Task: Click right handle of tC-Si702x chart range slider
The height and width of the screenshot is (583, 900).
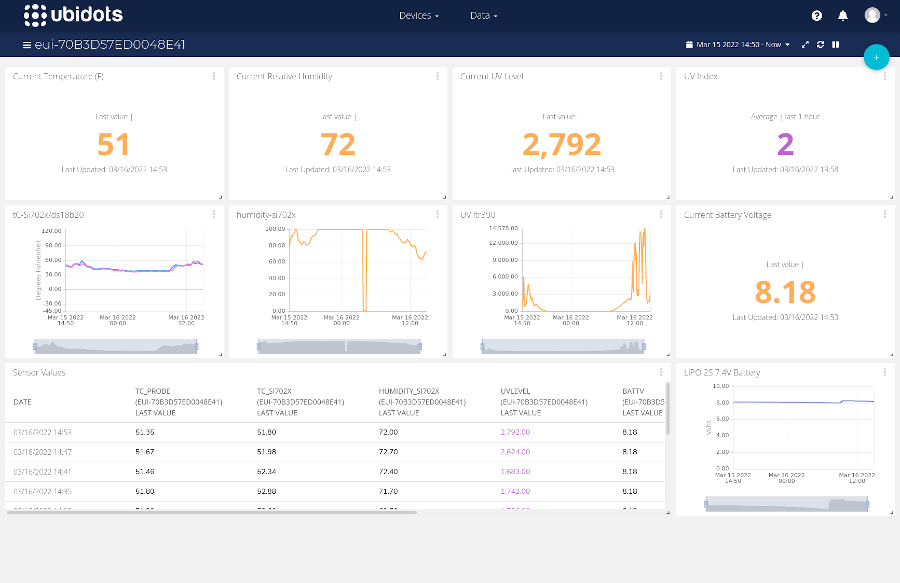Action: (196, 346)
